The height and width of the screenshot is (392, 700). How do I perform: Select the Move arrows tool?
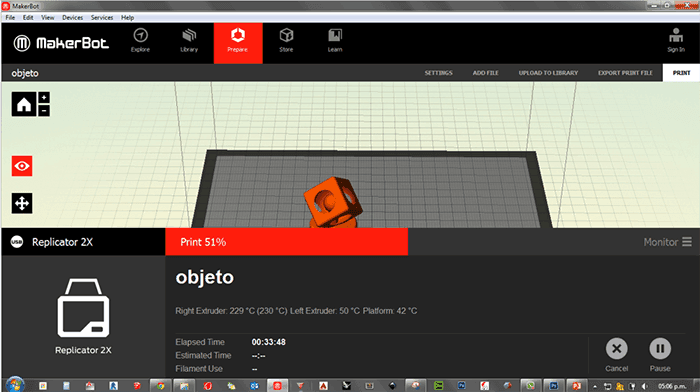[22, 204]
